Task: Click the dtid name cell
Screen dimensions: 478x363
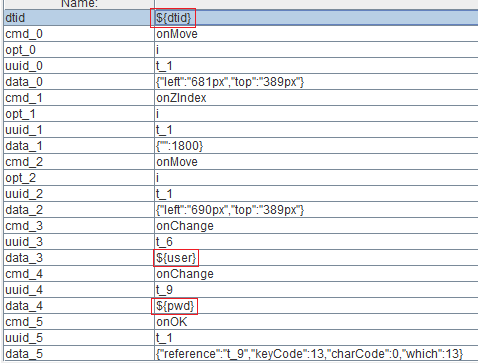Action: pyautogui.click(x=79, y=18)
